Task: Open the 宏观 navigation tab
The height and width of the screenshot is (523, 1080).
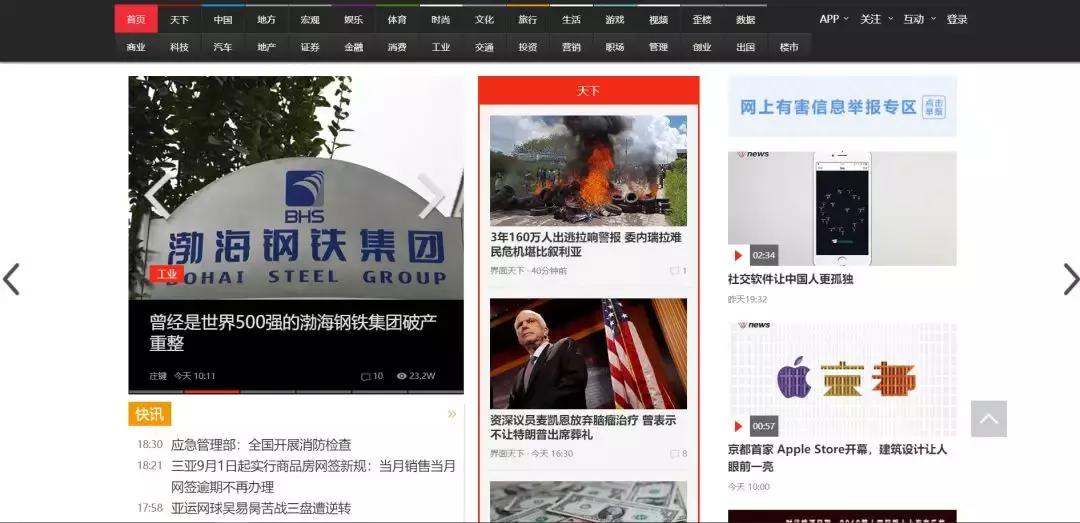Action: [310, 19]
